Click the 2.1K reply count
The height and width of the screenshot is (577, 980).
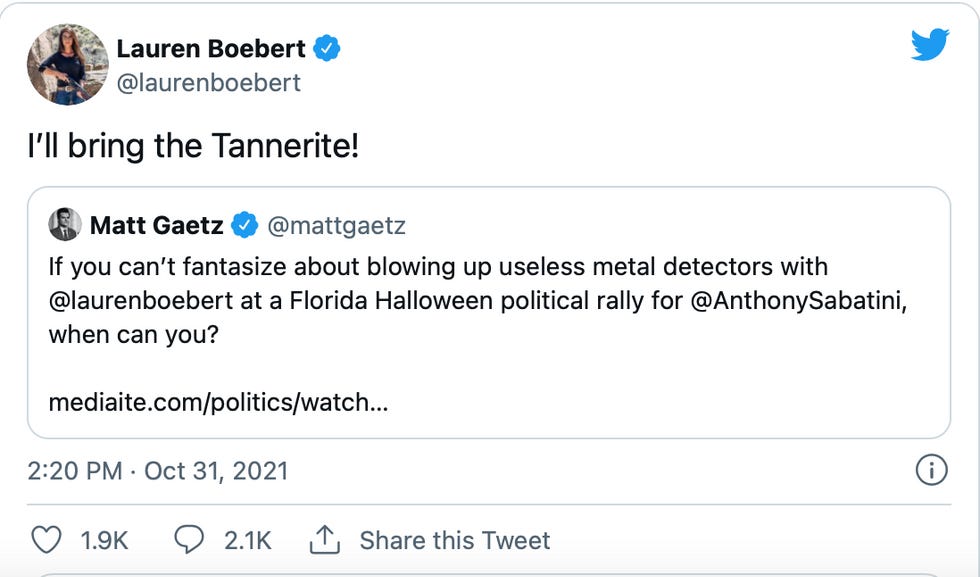pyautogui.click(x=247, y=540)
